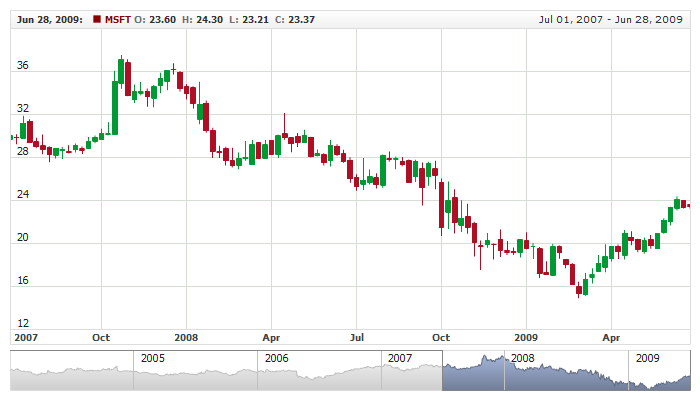Click the 12 value on the y-axis
700x400 pixels.
[22, 323]
